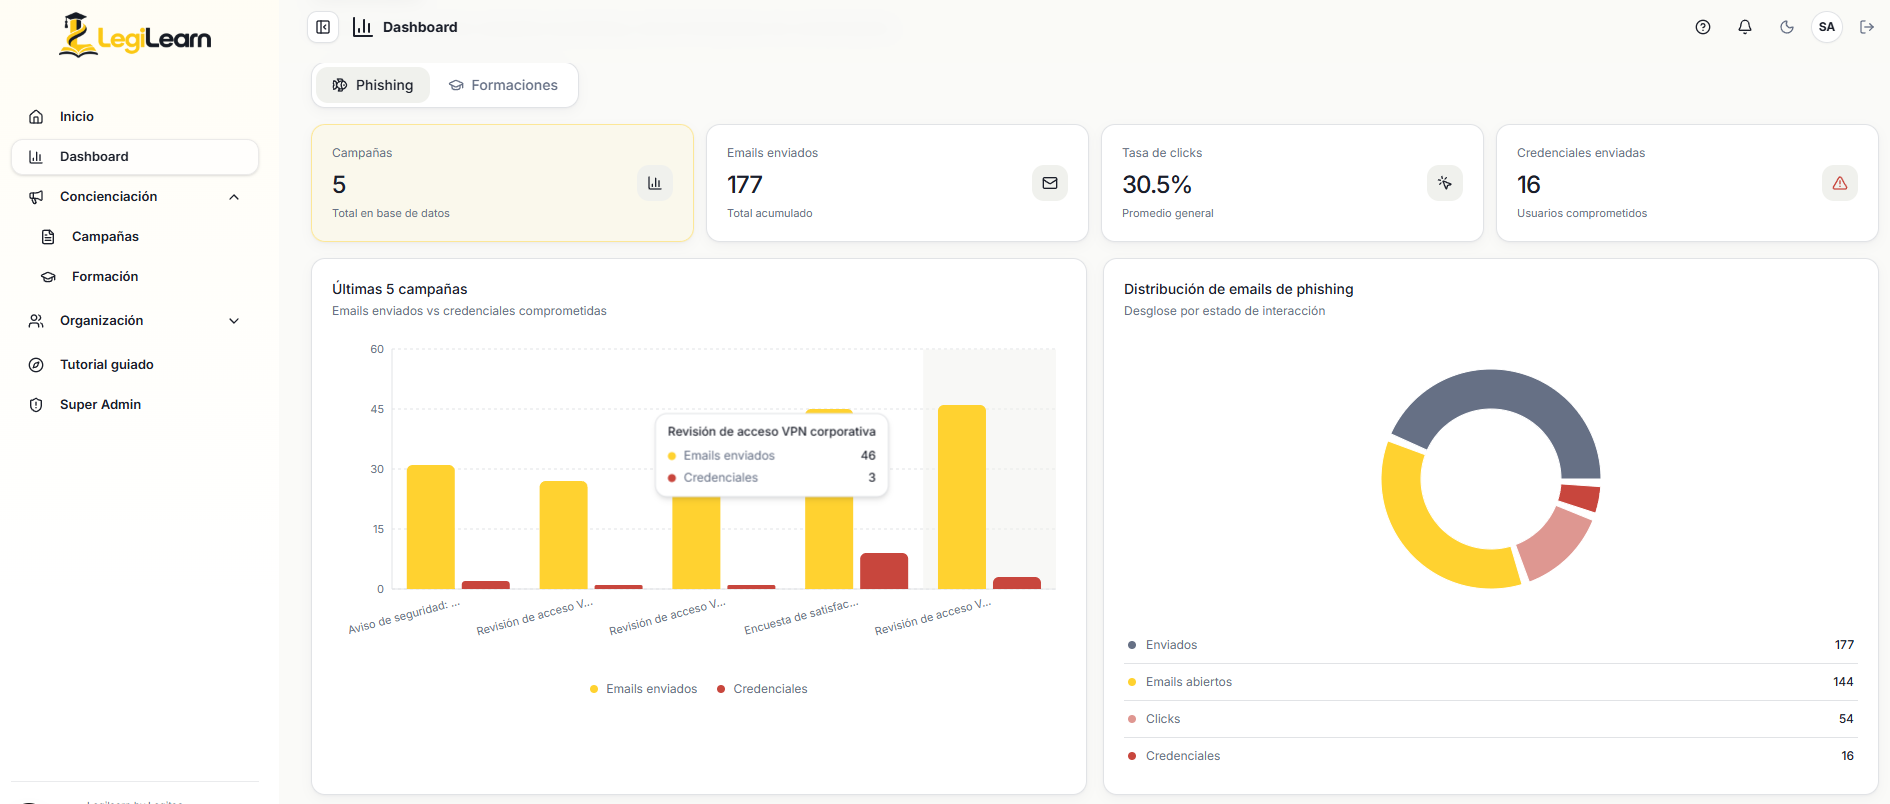Click the Tasa de clicks cursor icon

click(x=1445, y=183)
